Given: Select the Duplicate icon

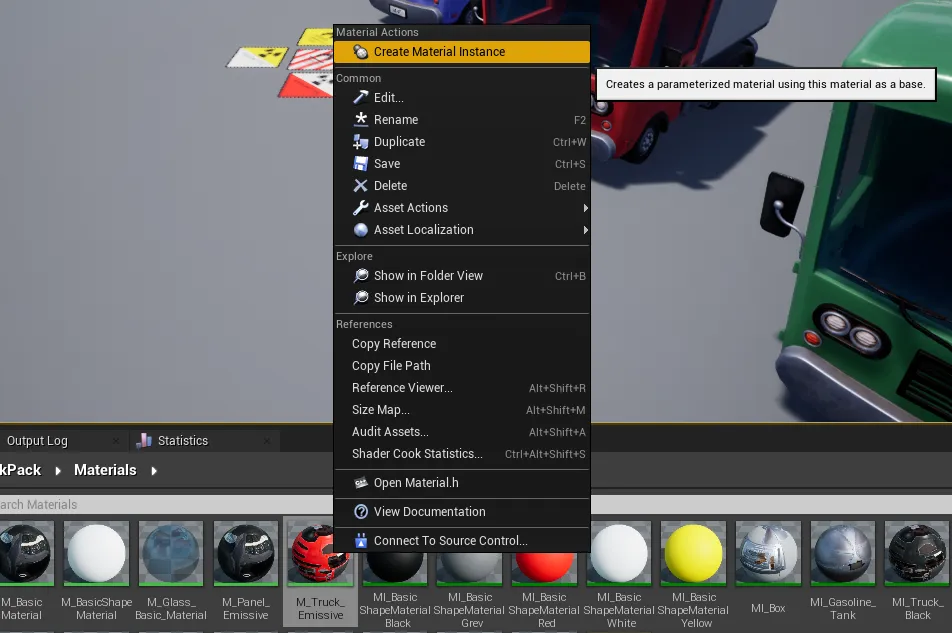Looking at the screenshot, I should [361, 141].
